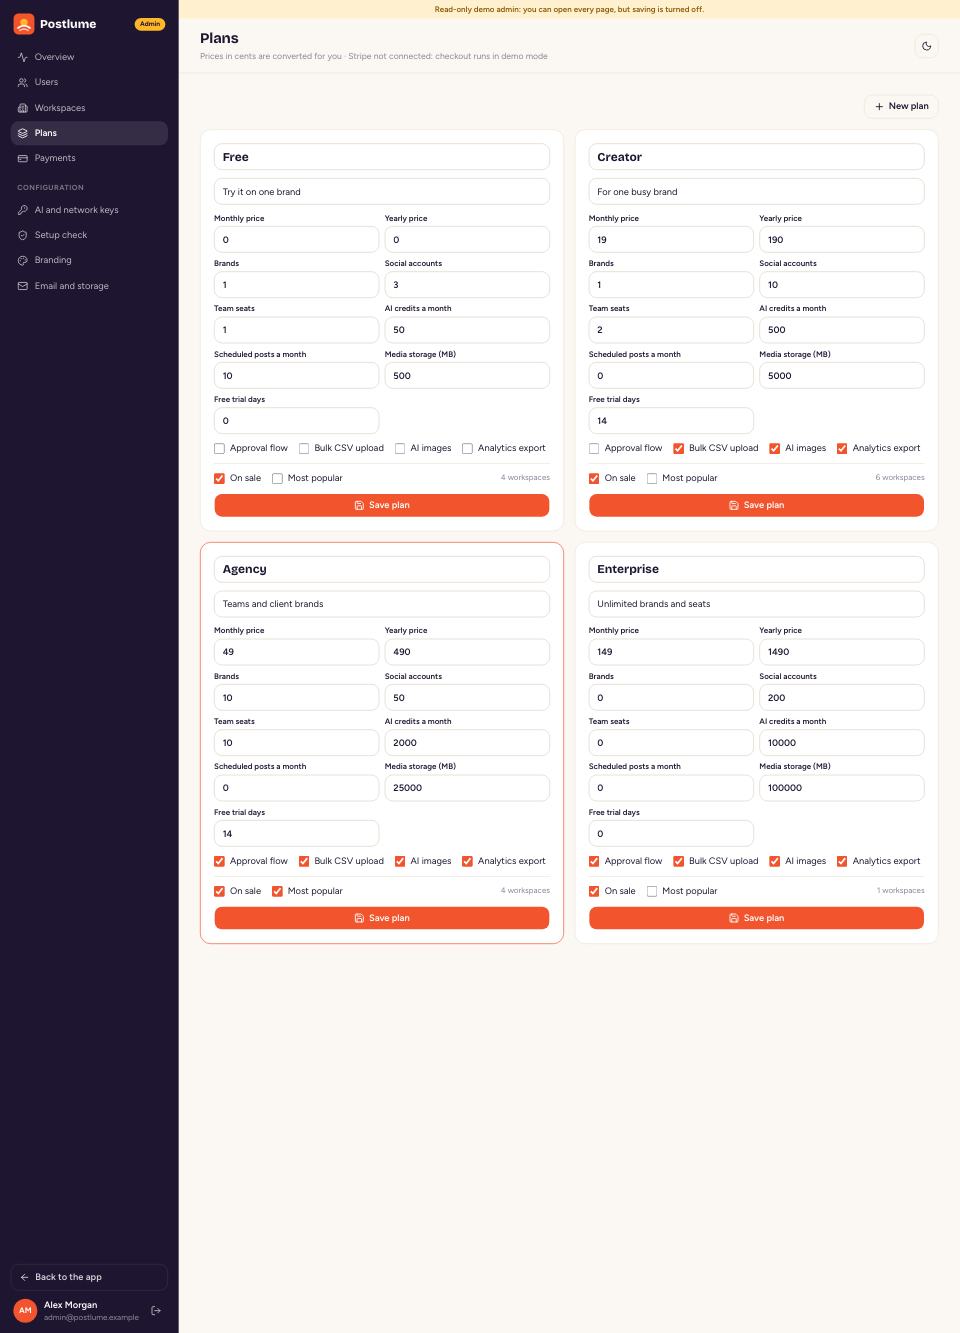Click the read-only demo admin banner text
The height and width of the screenshot is (1333, 960).
569,9
